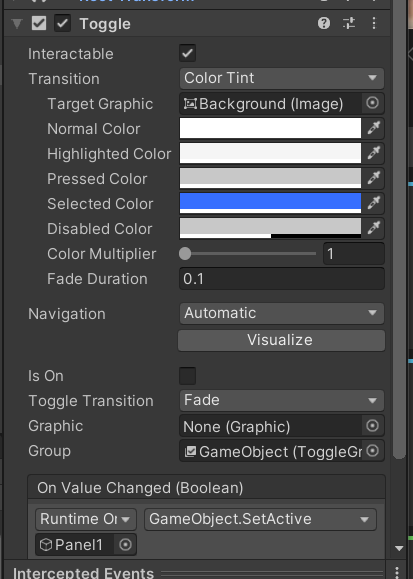Open object picker for Group field
Image resolution: width=413 pixels, height=579 pixels.
click(x=372, y=451)
